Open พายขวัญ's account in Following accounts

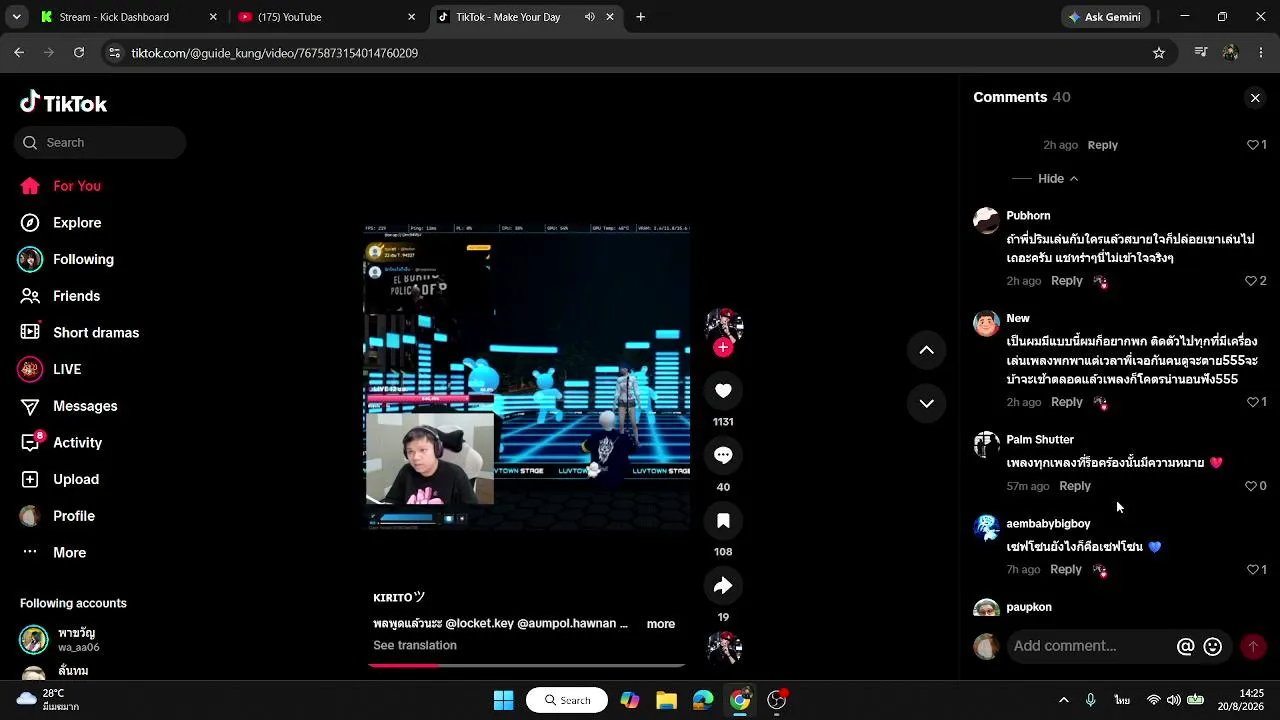point(77,639)
